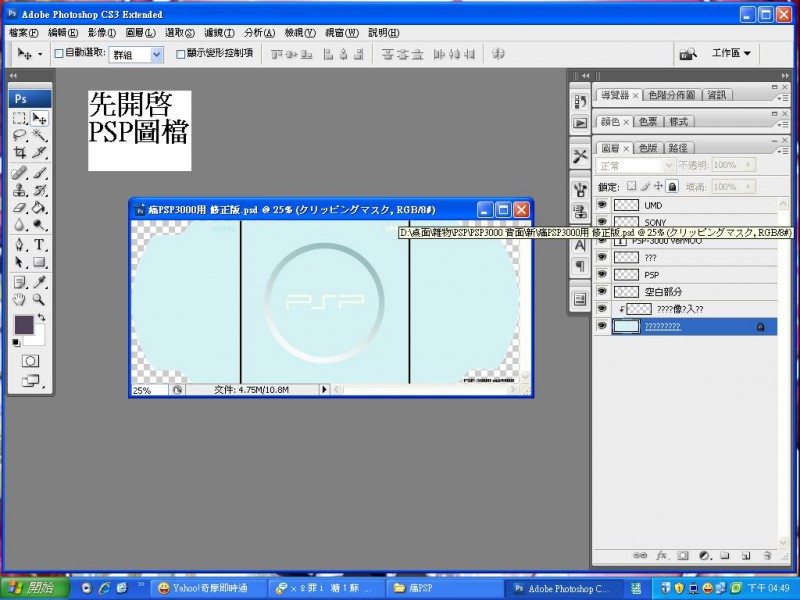The height and width of the screenshot is (600, 800).
Task: Choose the Healing Brush tool
Action: coord(19,173)
